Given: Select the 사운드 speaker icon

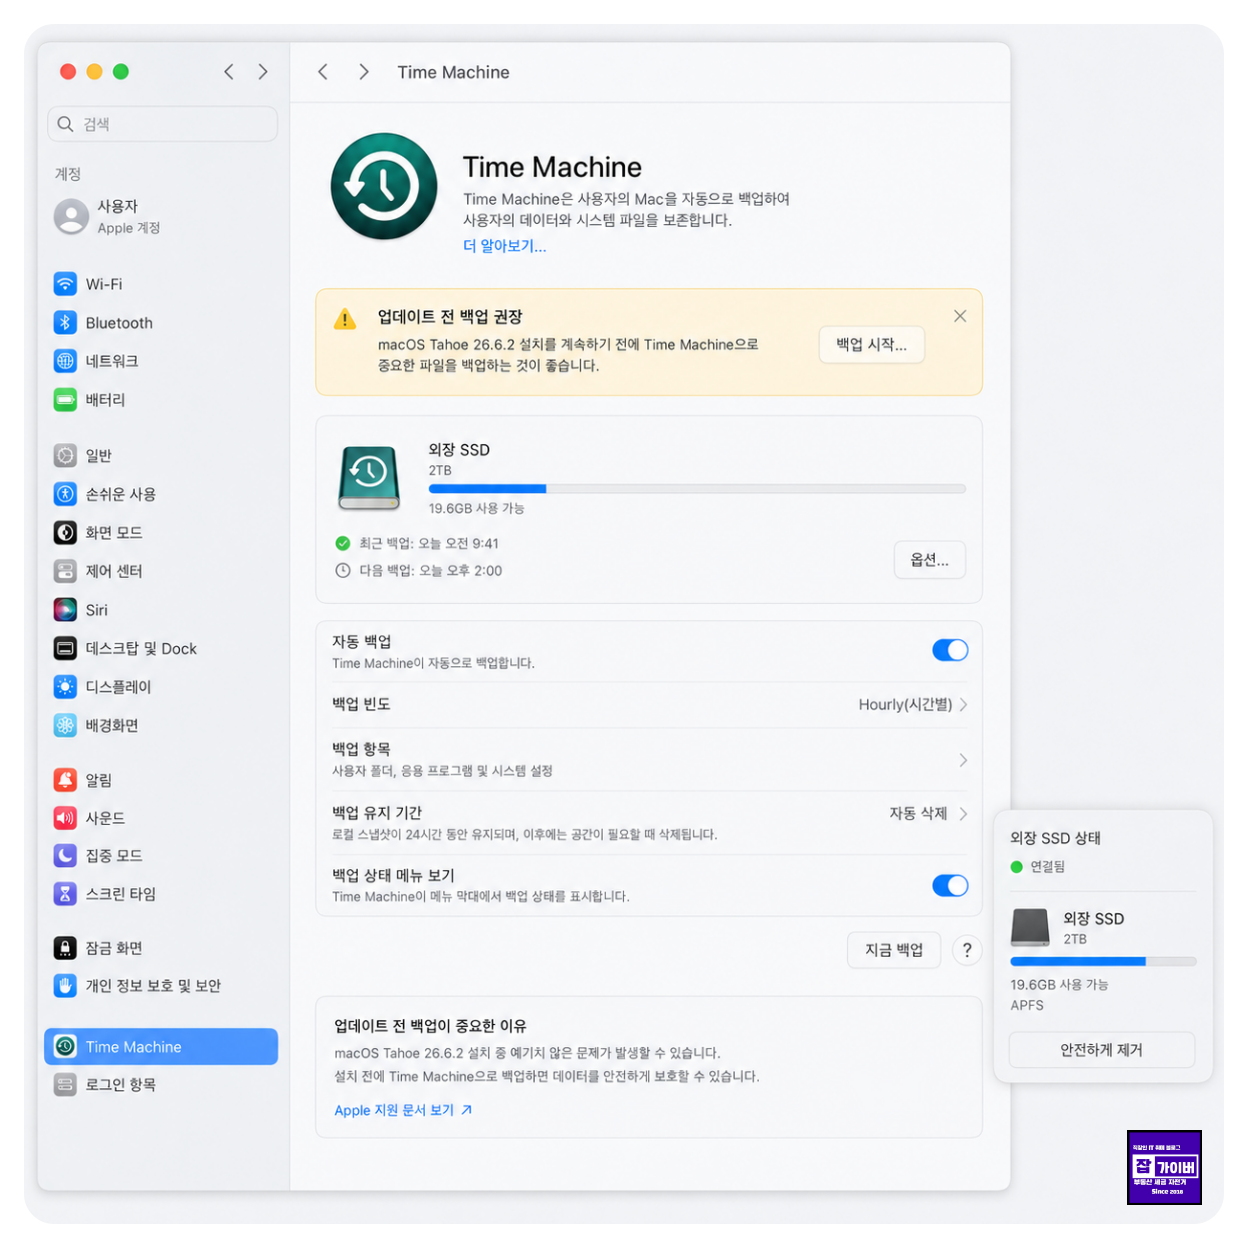Looking at the screenshot, I should (x=65, y=818).
